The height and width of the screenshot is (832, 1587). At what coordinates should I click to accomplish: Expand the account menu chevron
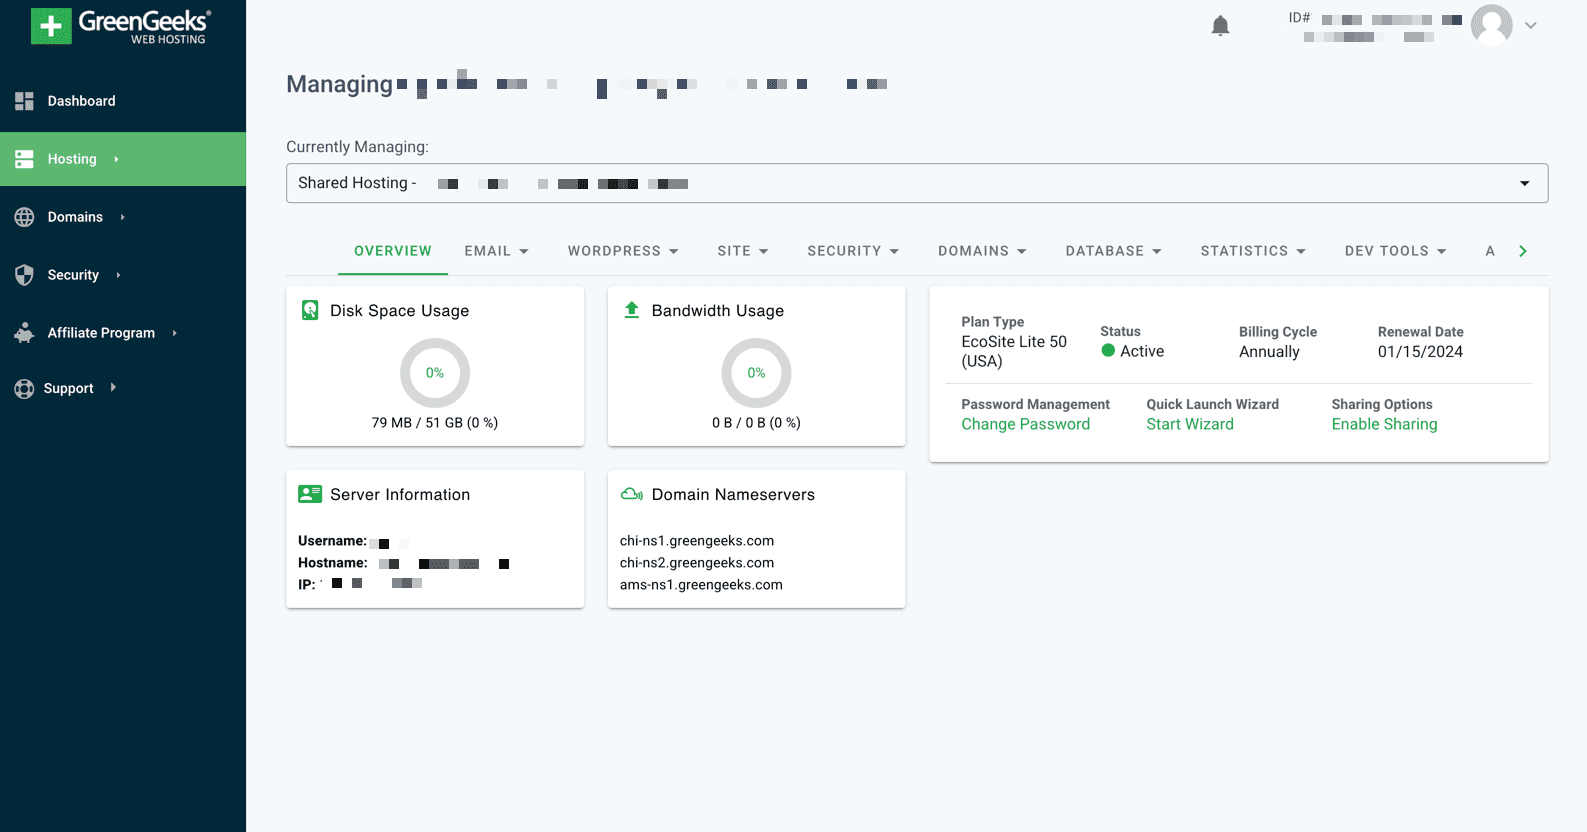coord(1530,26)
